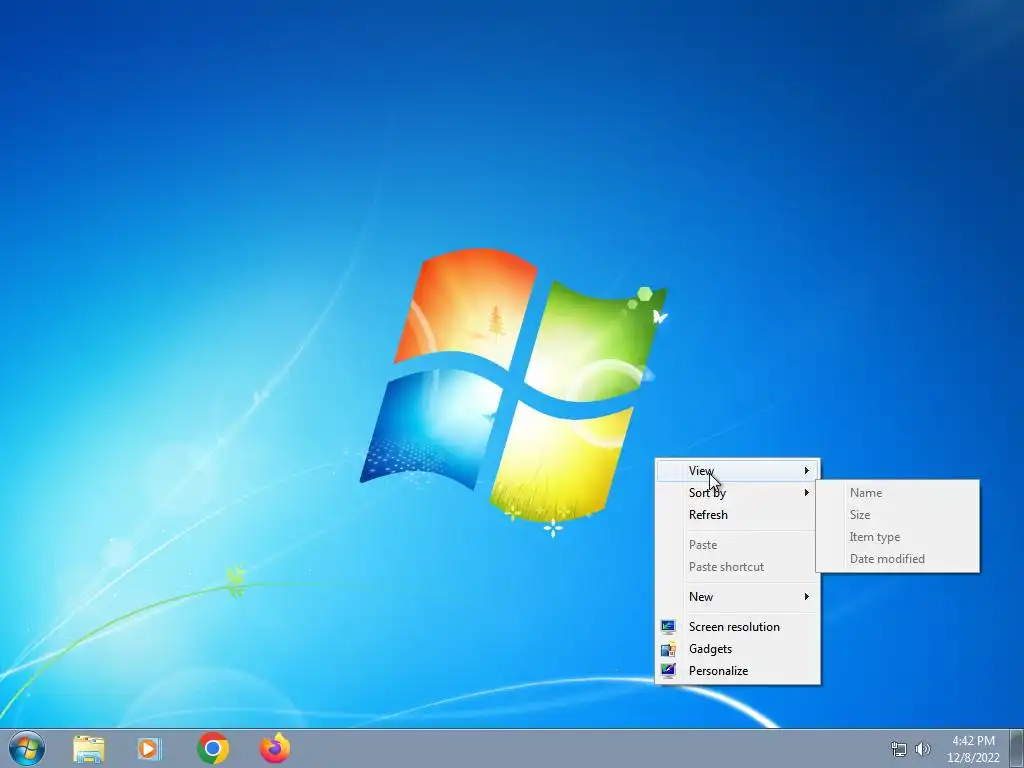The width and height of the screenshot is (1024, 768).
Task: Choose Gadgets from the context menu
Action: pos(738,648)
